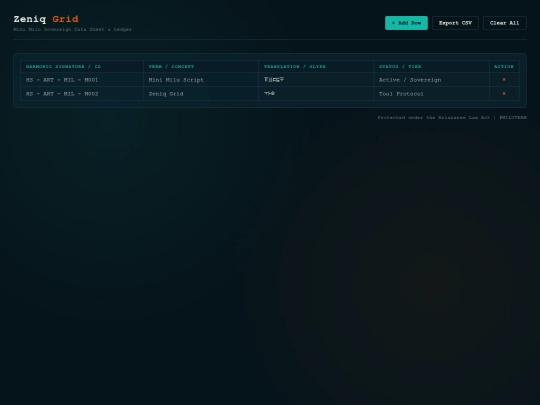Click the Translation / Glyph column header
The height and width of the screenshot is (405, 540).
click(x=316, y=66)
